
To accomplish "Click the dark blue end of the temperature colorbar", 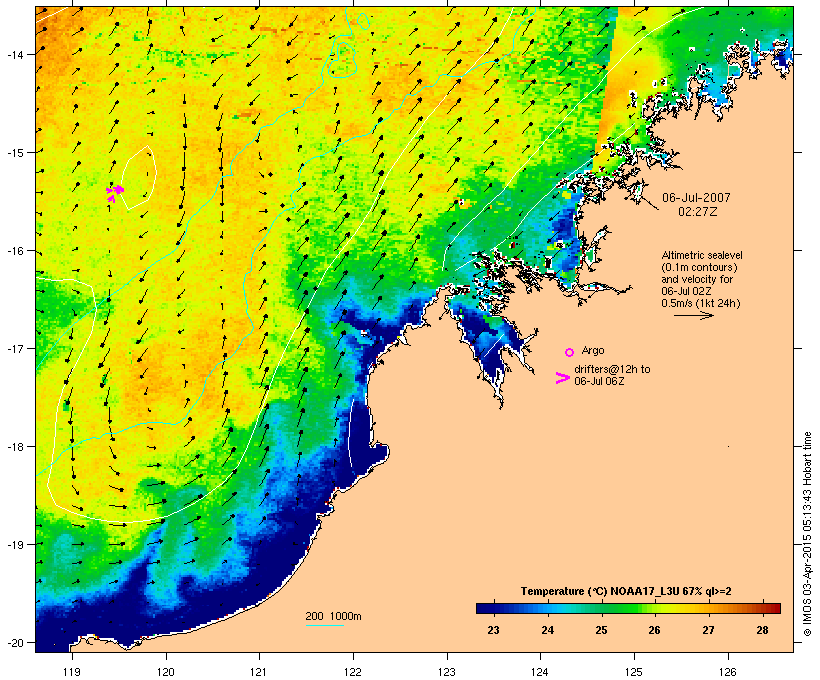I will tap(486, 608).
